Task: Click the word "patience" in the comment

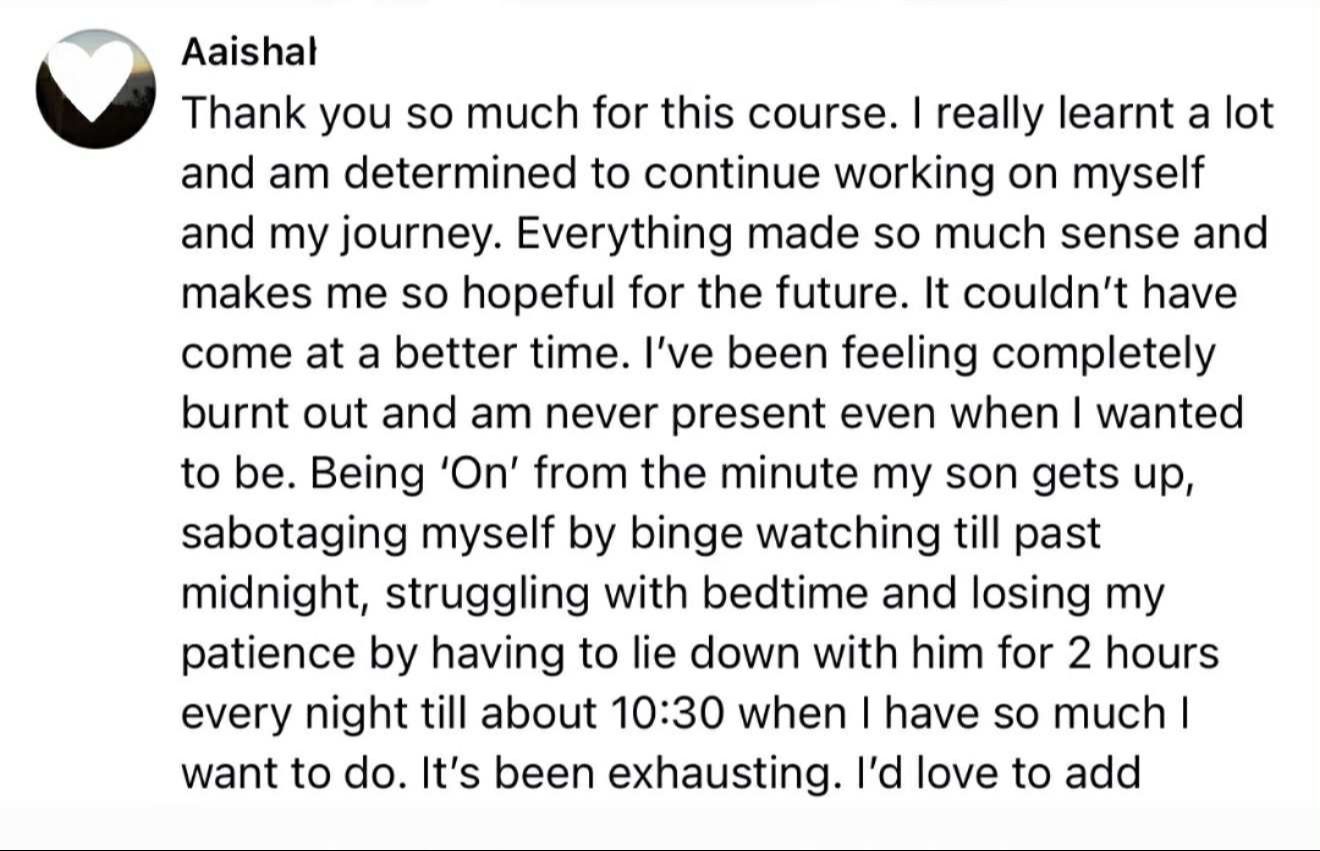Action: pos(266,654)
